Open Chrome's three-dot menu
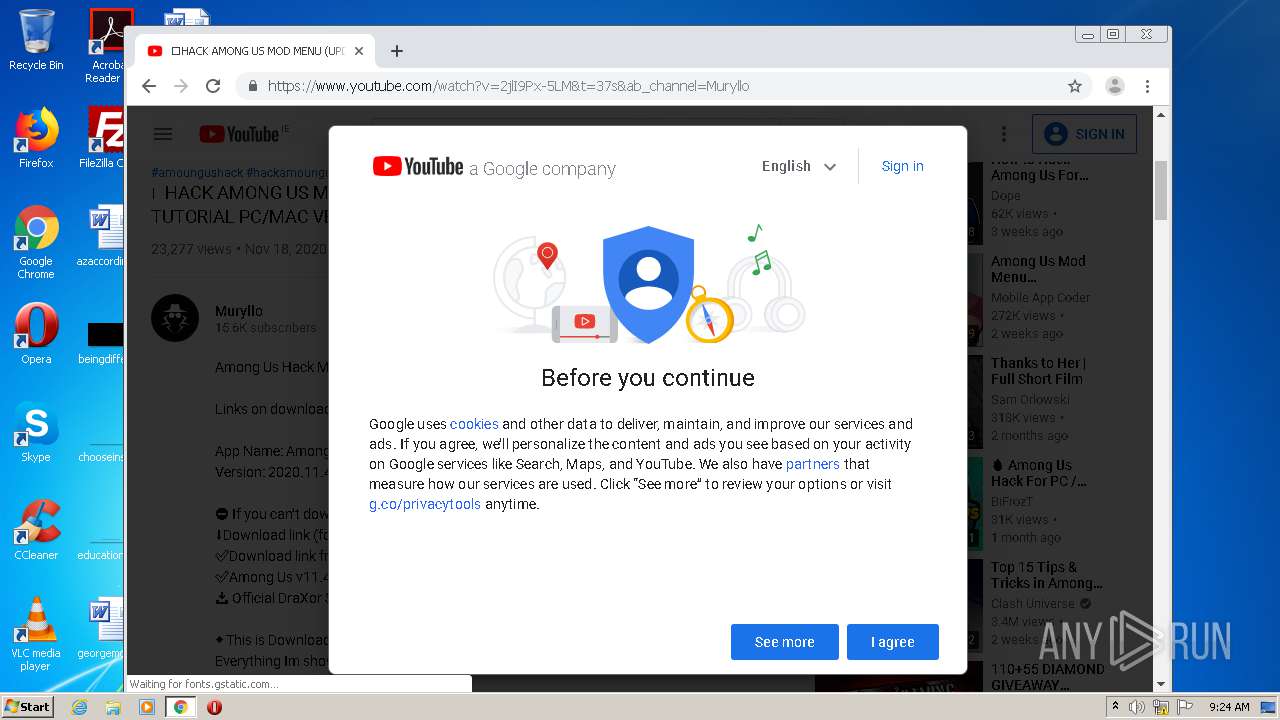 click(x=1148, y=86)
